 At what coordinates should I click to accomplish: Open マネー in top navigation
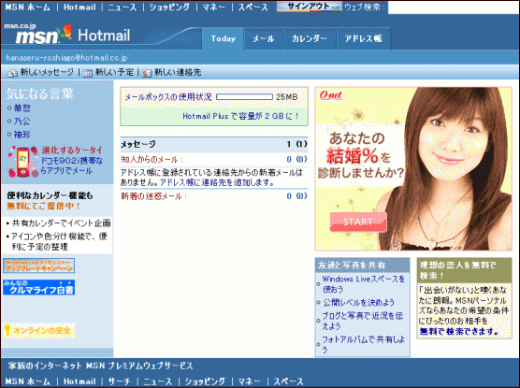pyautogui.click(x=214, y=7)
